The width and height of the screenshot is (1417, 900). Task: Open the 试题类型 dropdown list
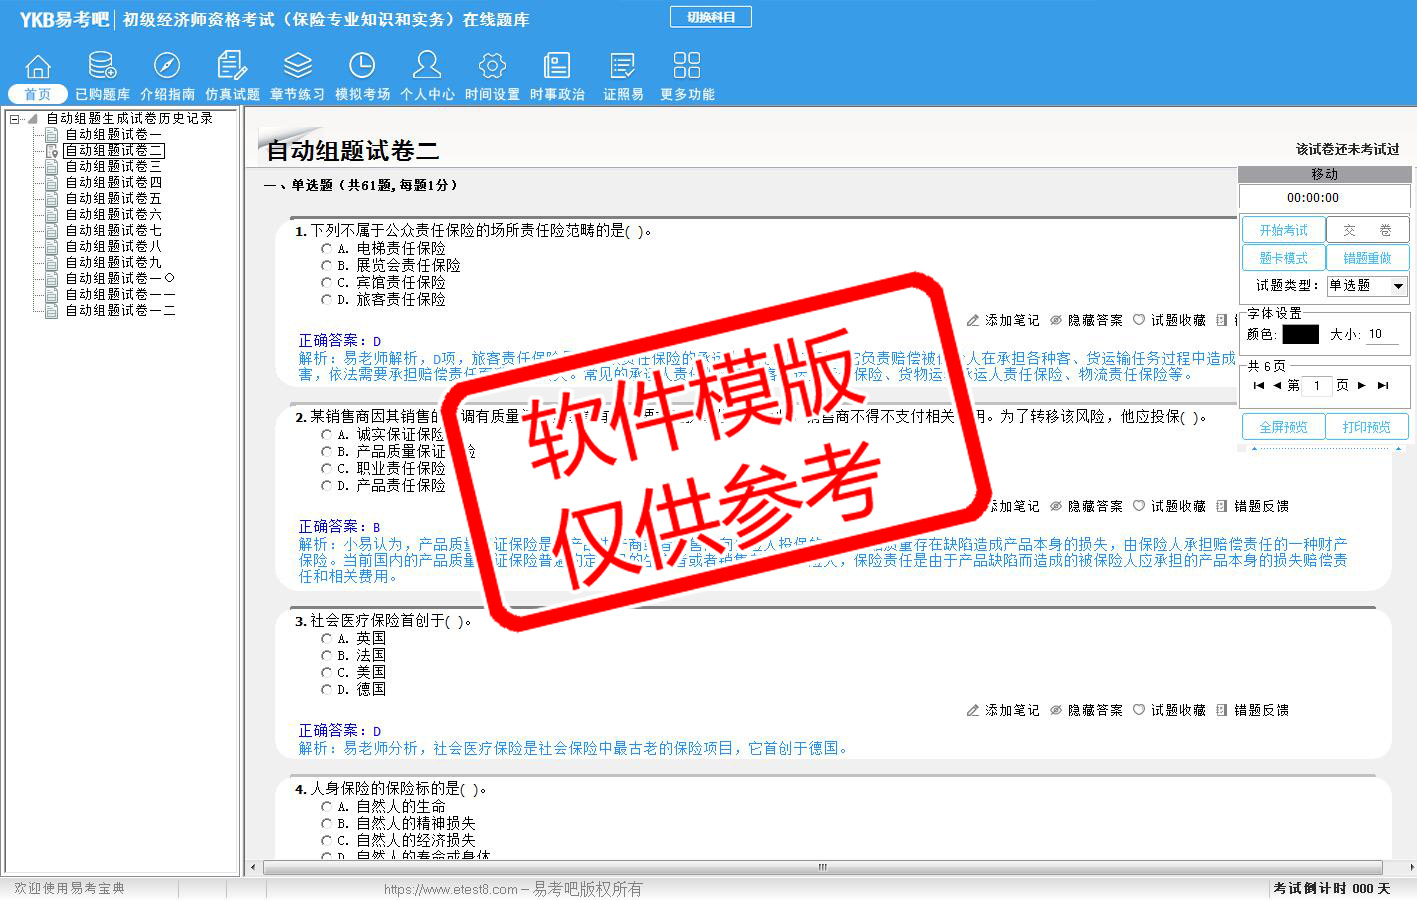coord(1398,286)
